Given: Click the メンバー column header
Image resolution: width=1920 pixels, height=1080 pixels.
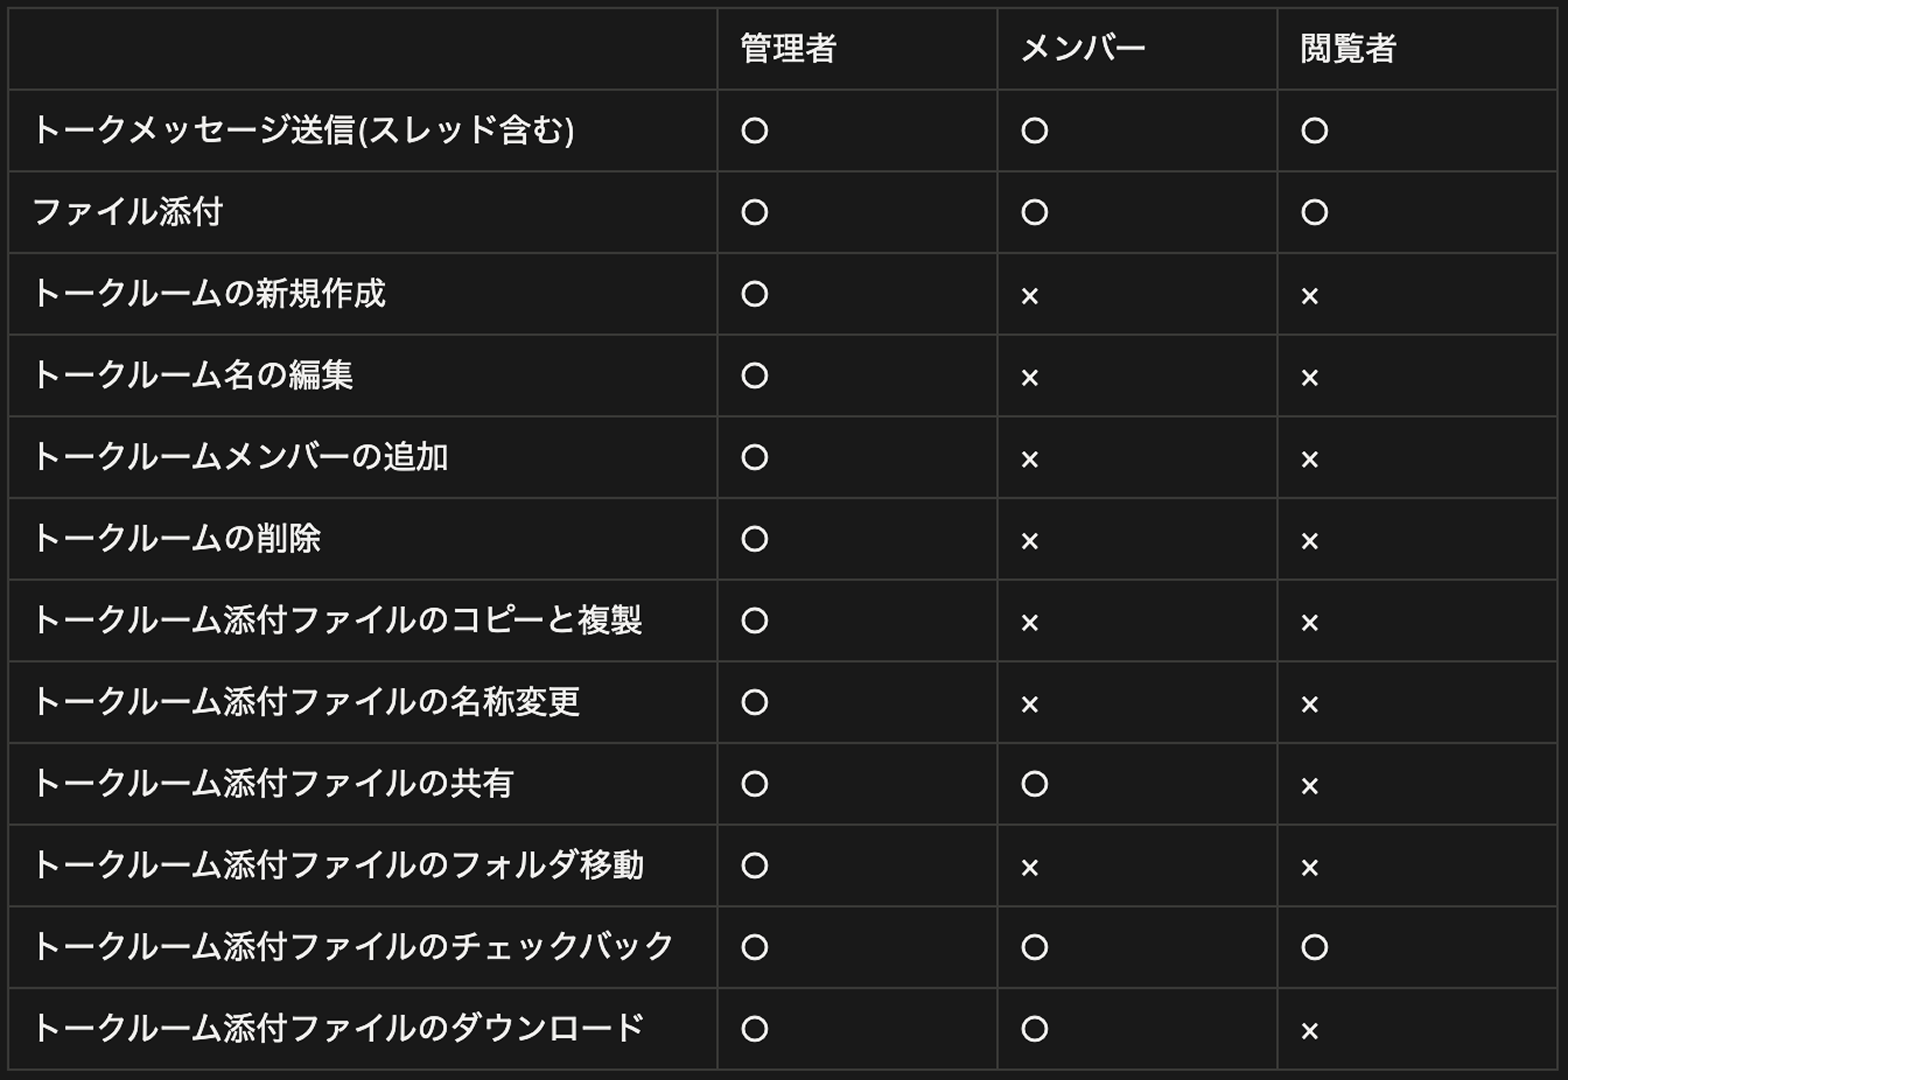Looking at the screenshot, I should pos(1082,48).
